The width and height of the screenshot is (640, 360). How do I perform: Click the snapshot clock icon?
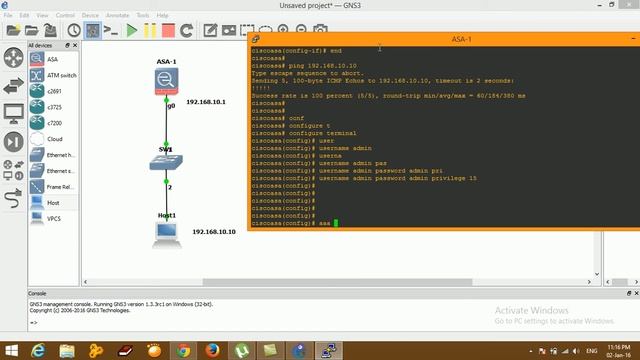(74, 30)
